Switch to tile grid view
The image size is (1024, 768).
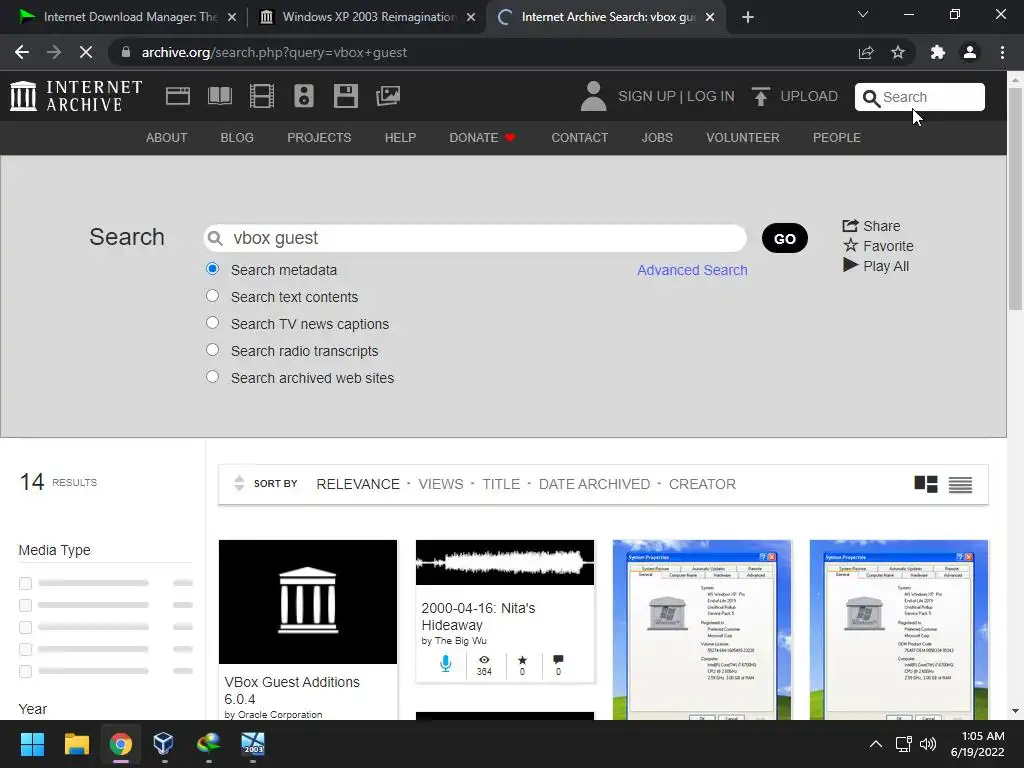(x=925, y=484)
